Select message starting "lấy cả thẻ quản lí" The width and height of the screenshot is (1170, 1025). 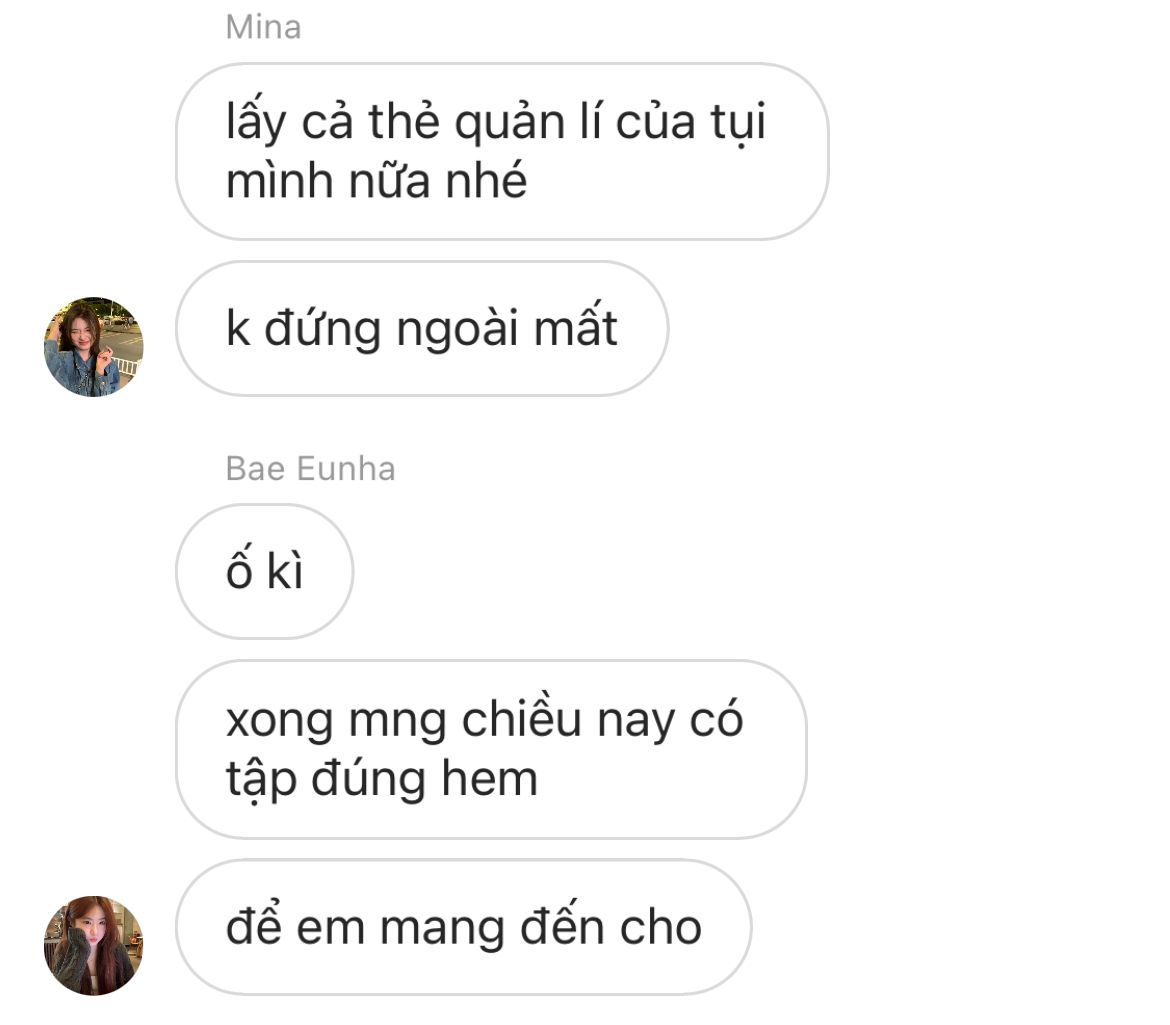click(x=502, y=151)
